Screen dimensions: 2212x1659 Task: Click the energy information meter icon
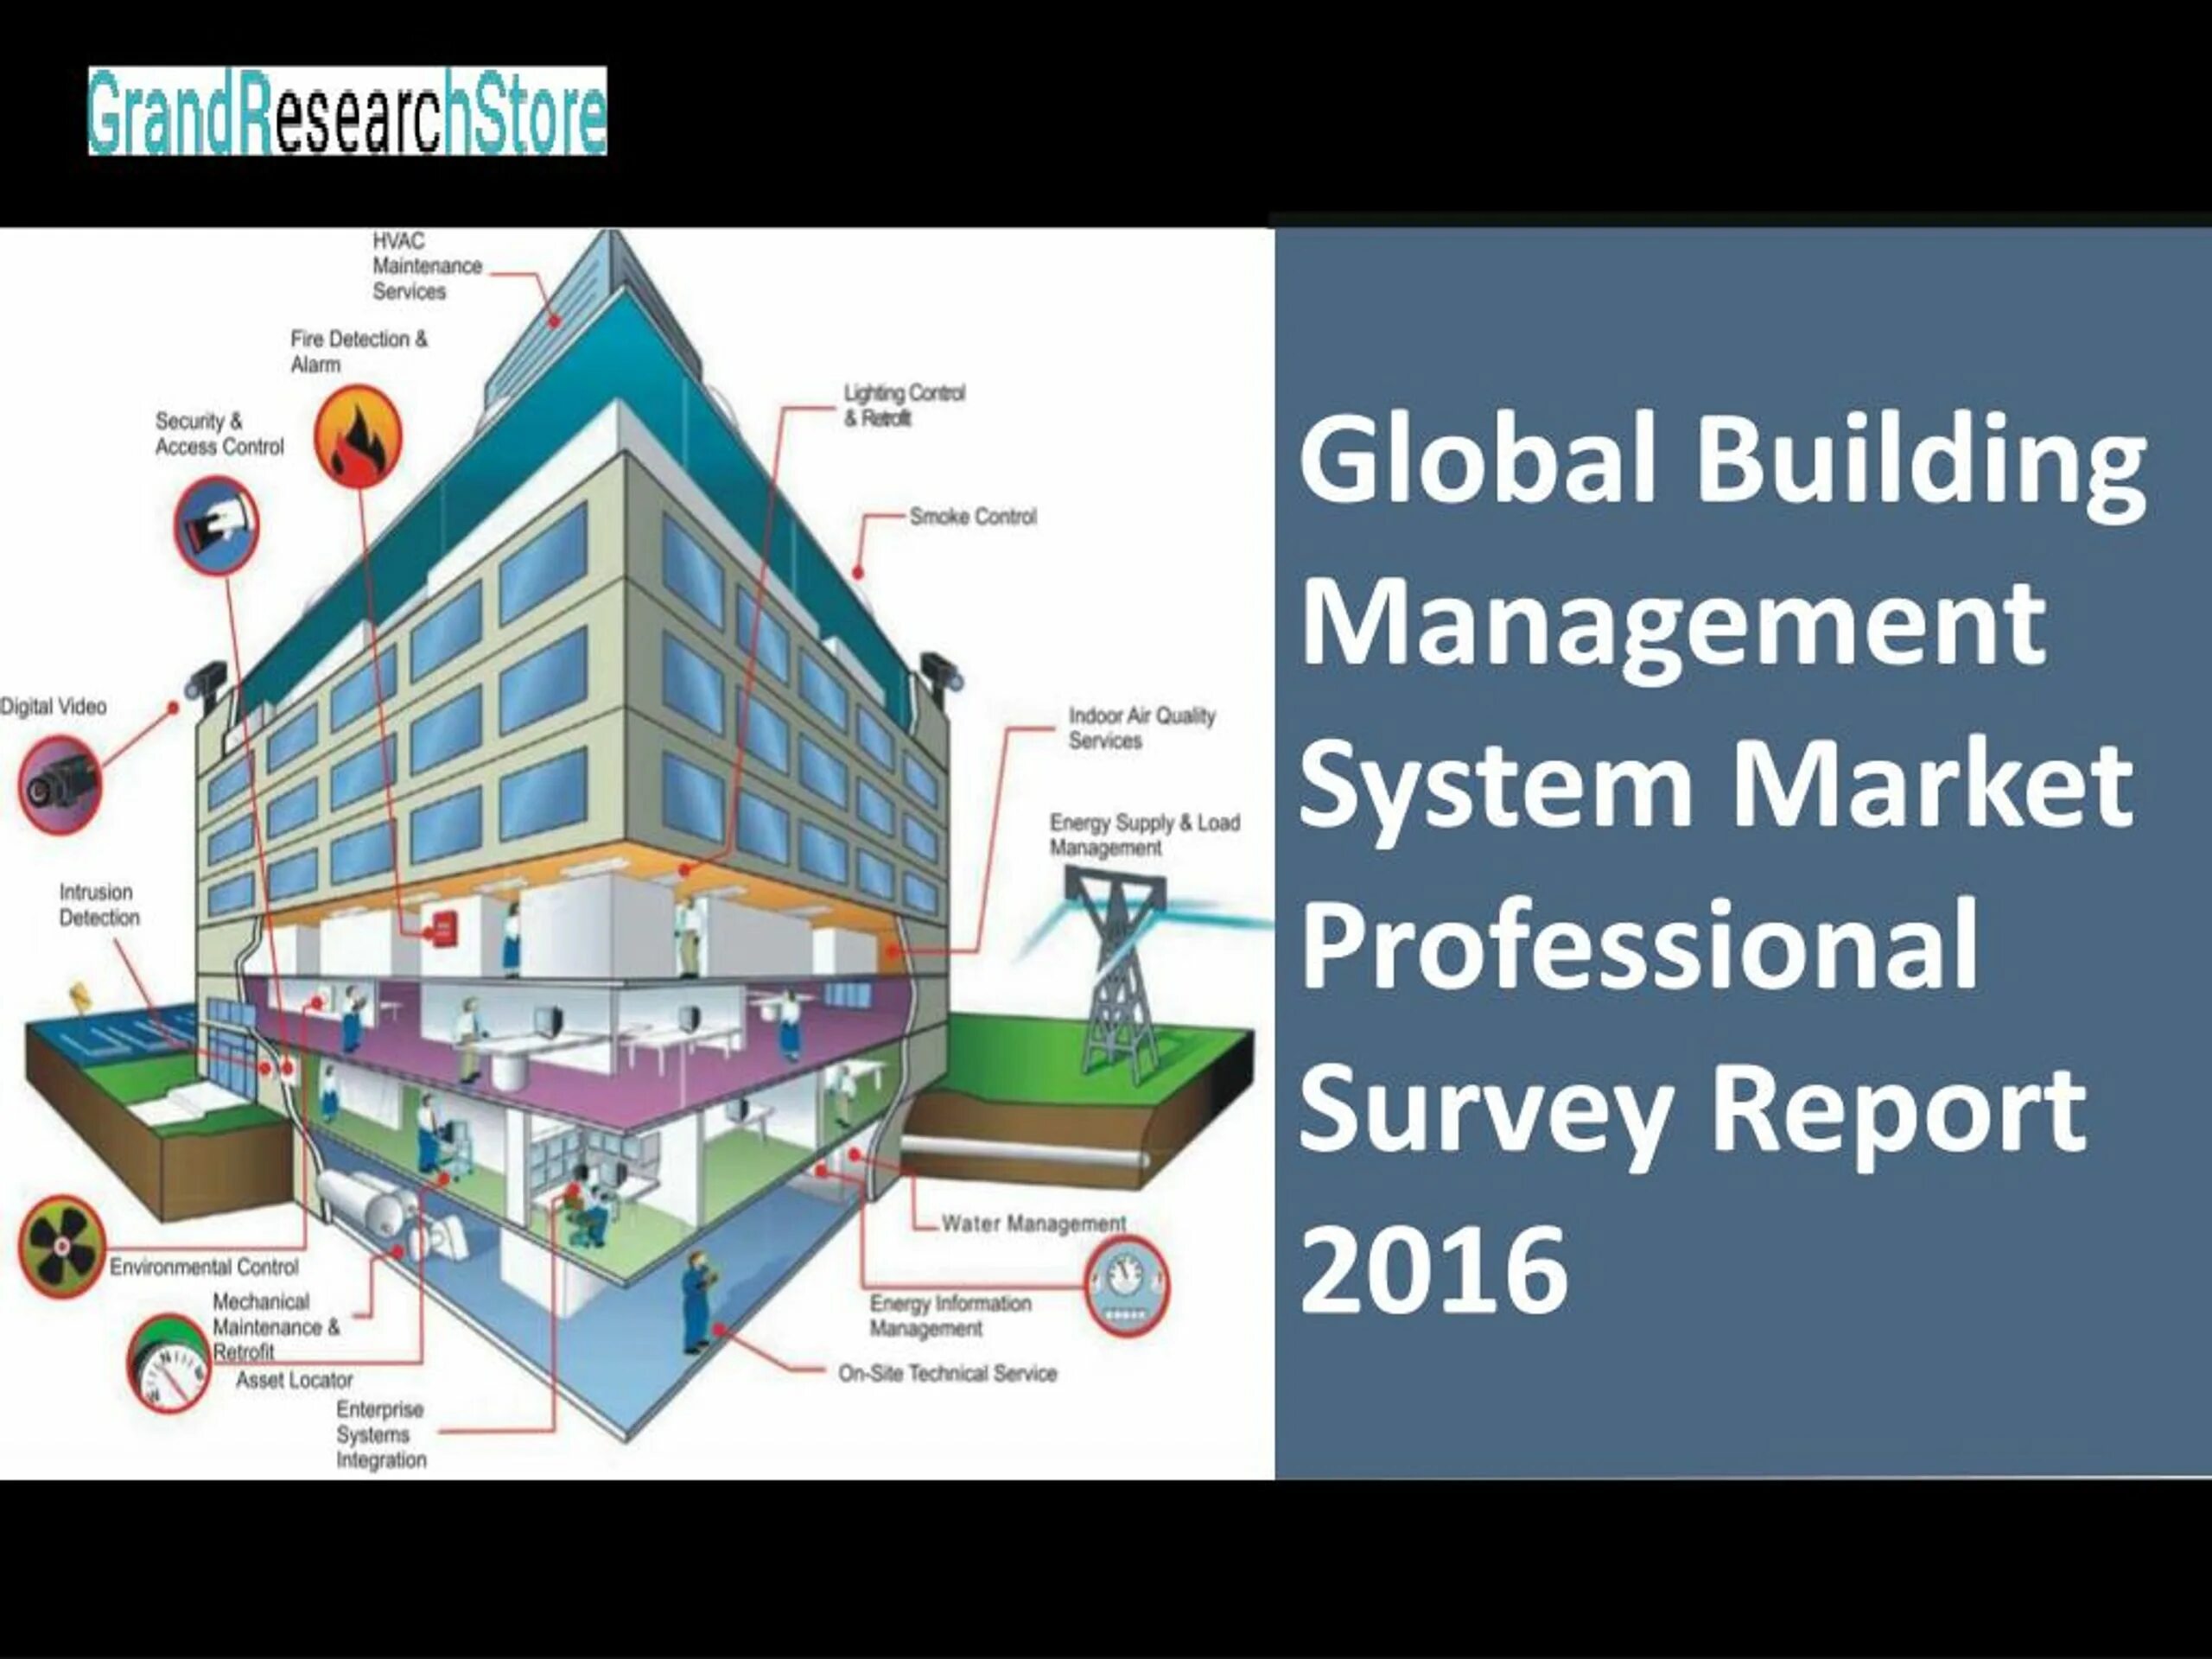(x=1127, y=1286)
